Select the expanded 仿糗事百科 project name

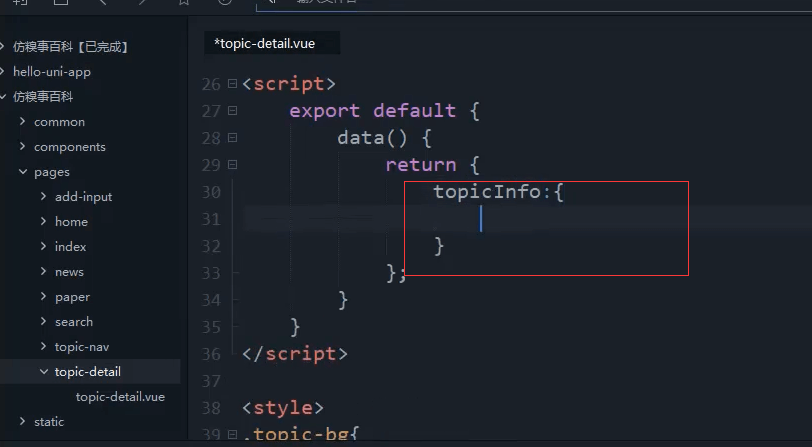click(43, 96)
